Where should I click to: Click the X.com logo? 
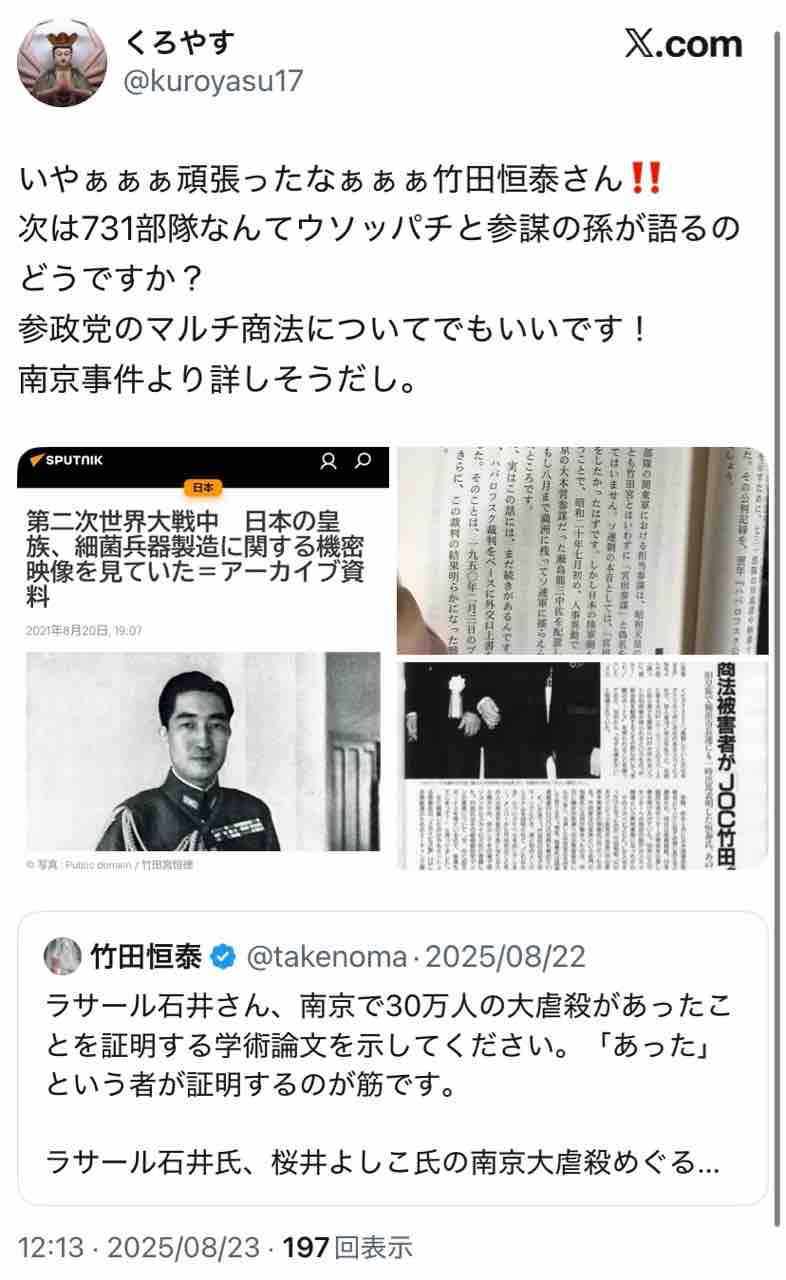pyautogui.click(x=683, y=44)
